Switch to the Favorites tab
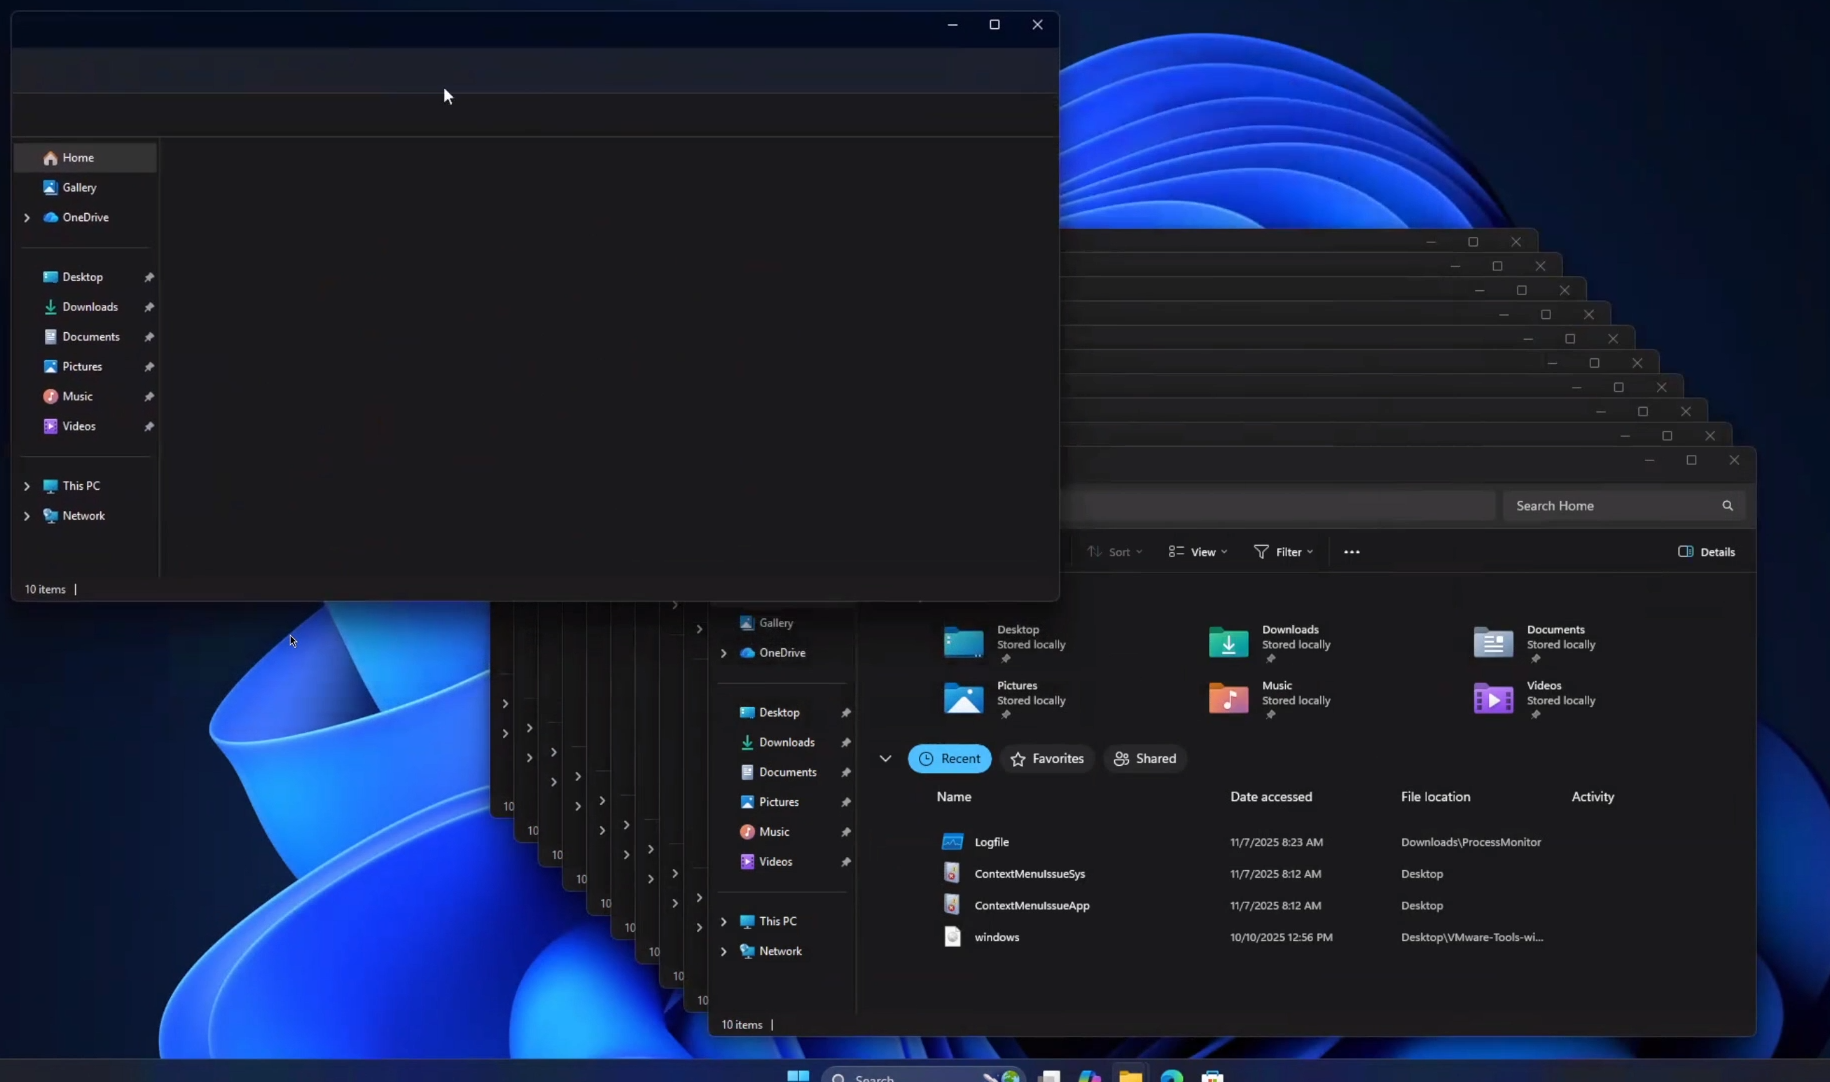Viewport: 1830px width, 1082px height. point(1047,759)
